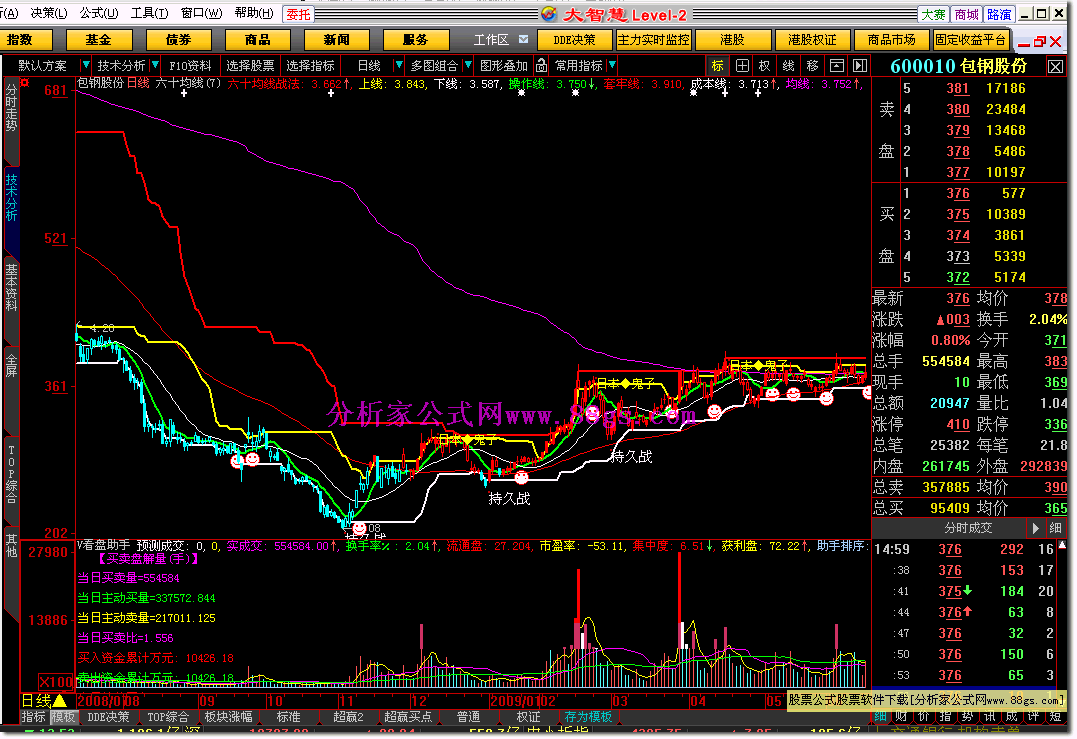The image size is (1077, 739).
Task: Click the 债券 toolbar button
Action: pos(178,40)
